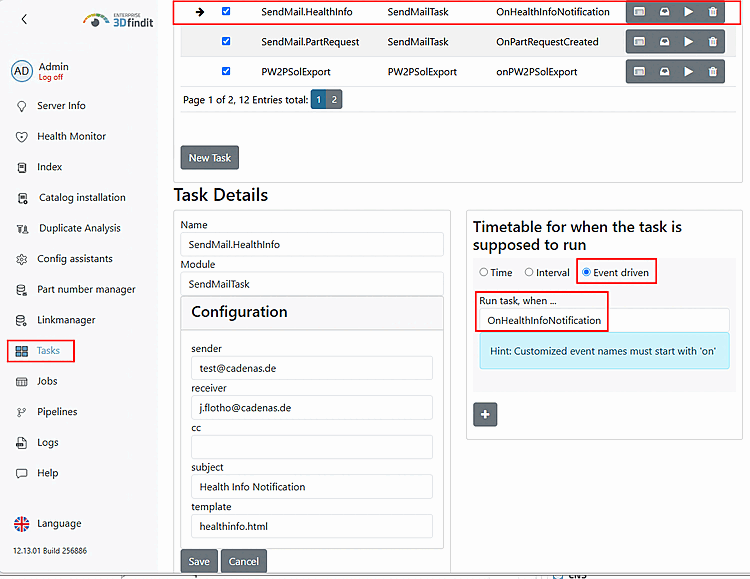Click the inbox tray icon in PW2PSolExport row
The height and width of the screenshot is (579, 750).
coord(664,71)
